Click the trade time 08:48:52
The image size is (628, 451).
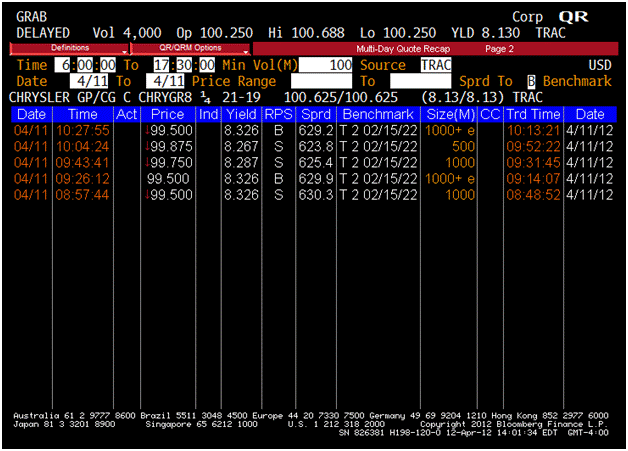(533, 195)
